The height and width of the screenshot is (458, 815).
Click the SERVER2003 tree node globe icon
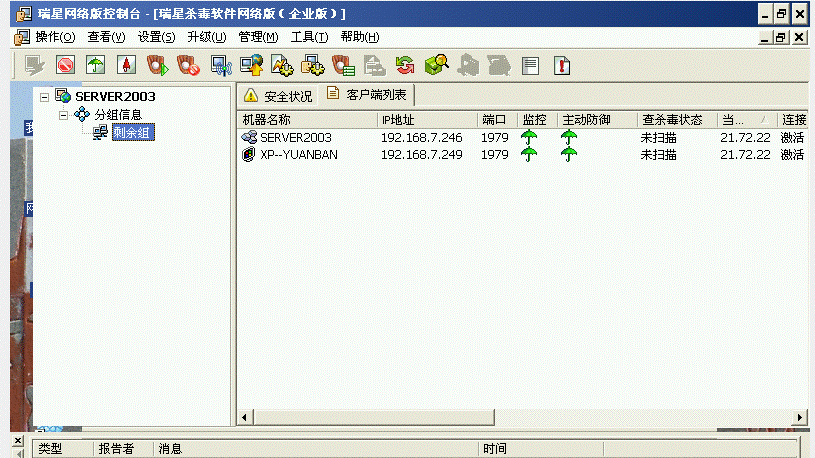(x=63, y=96)
